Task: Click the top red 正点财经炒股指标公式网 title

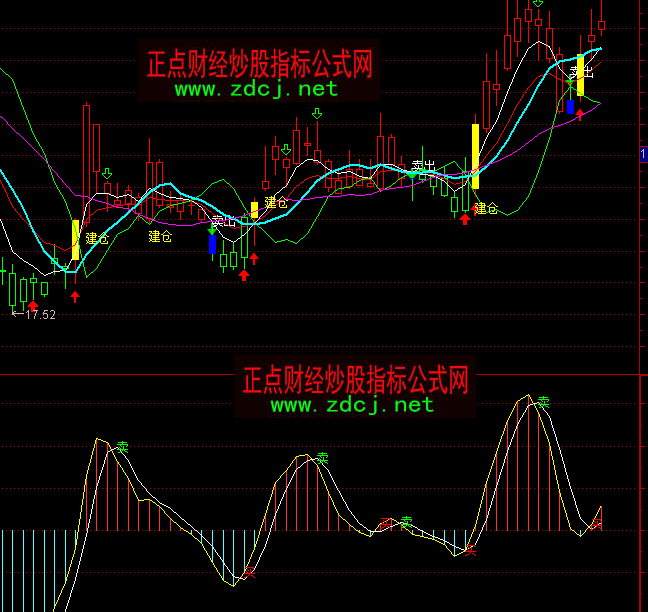Action: click(x=259, y=66)
